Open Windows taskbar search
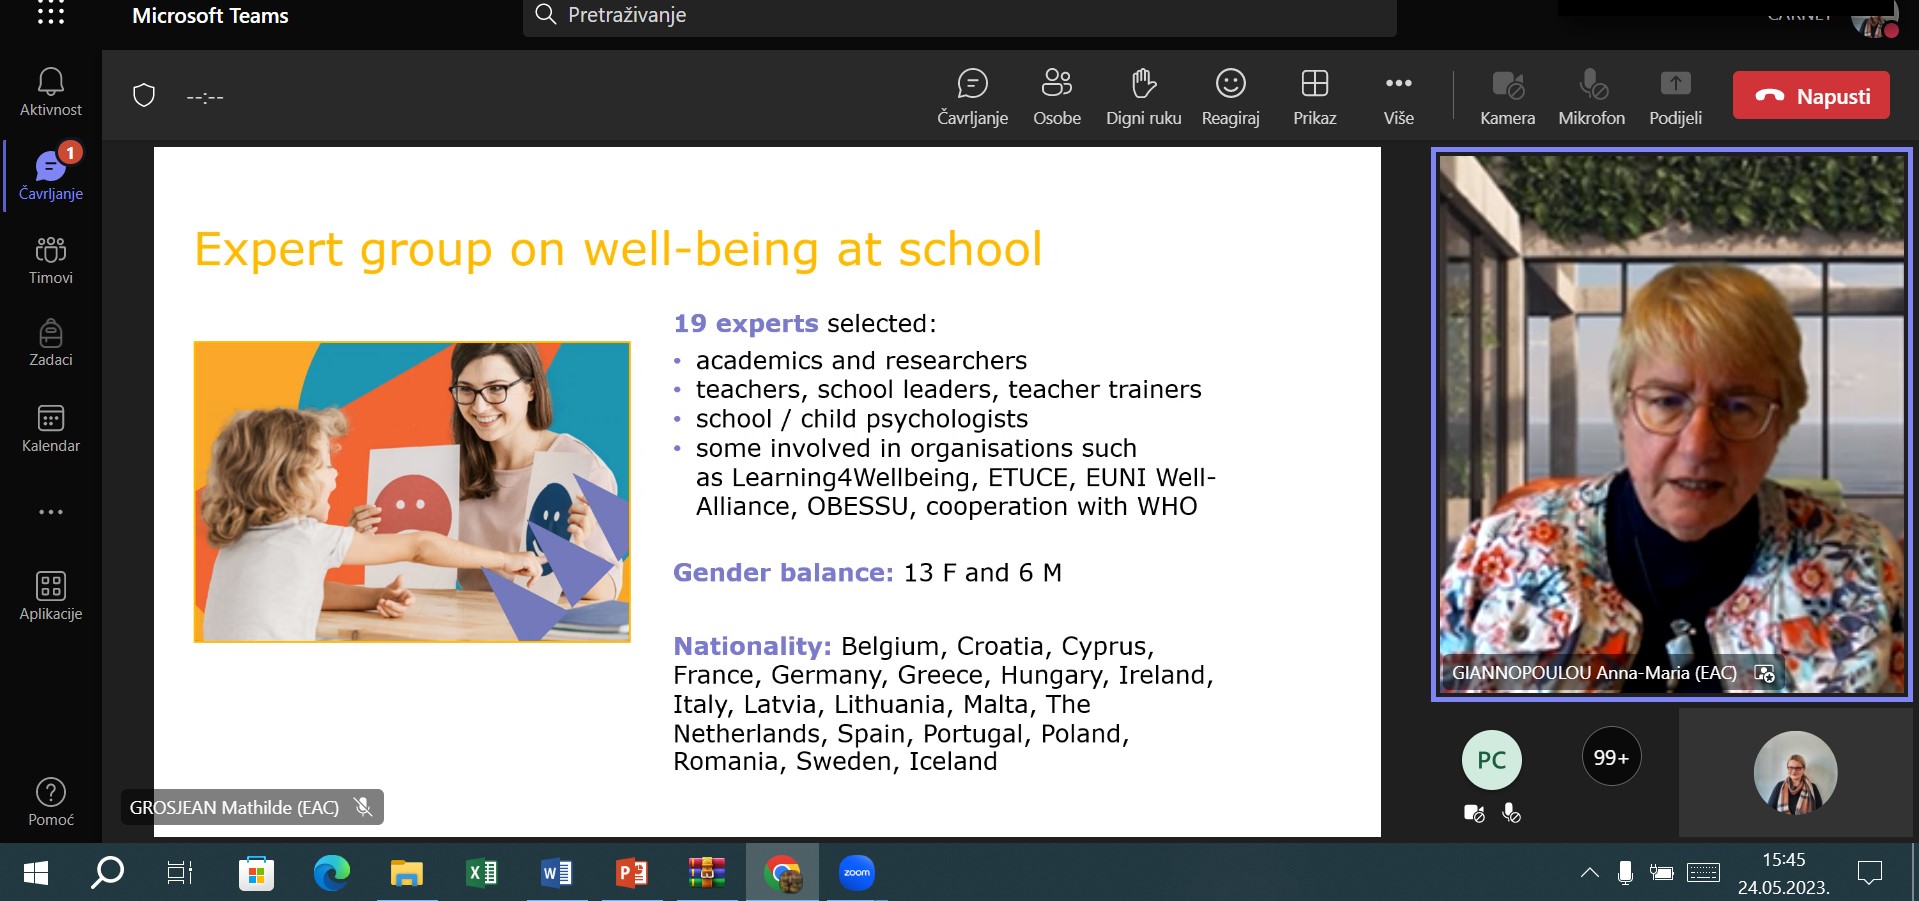The height and width of the screenshot is (901, 1919). coord(107,873)
